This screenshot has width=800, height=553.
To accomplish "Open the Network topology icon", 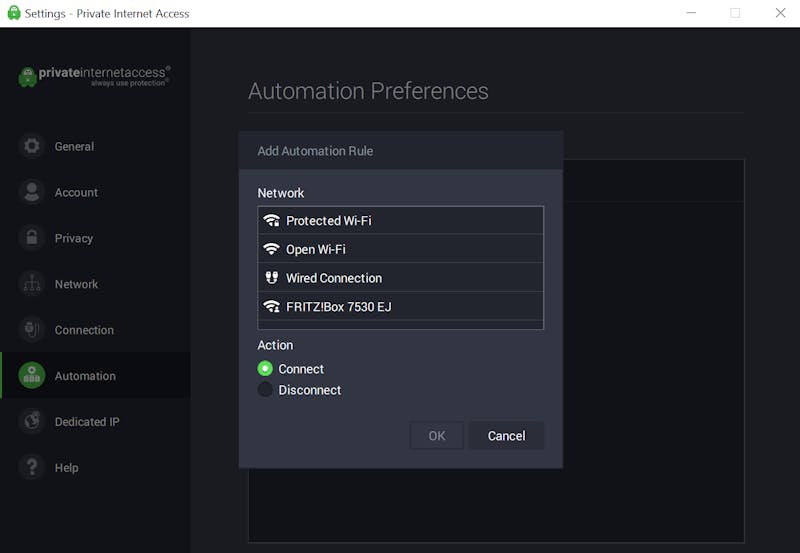I will point(32,284).
